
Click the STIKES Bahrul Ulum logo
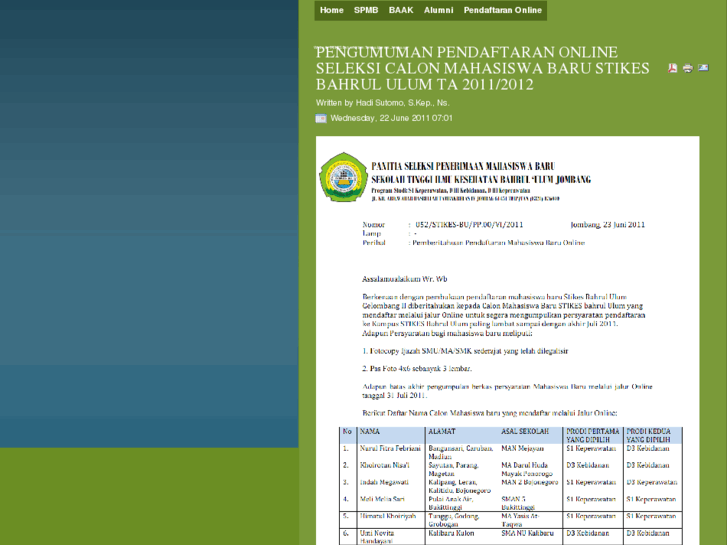[343, 177]
